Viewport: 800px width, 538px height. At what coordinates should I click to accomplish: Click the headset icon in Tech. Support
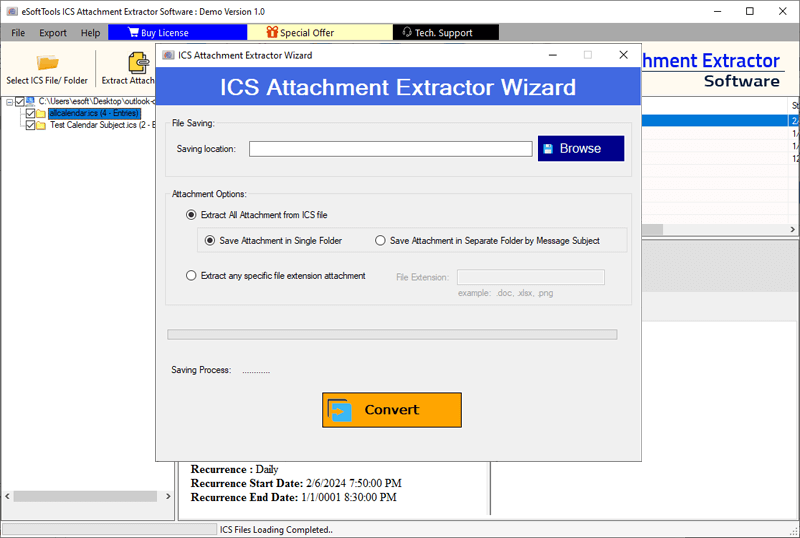[x=407, y=32]
